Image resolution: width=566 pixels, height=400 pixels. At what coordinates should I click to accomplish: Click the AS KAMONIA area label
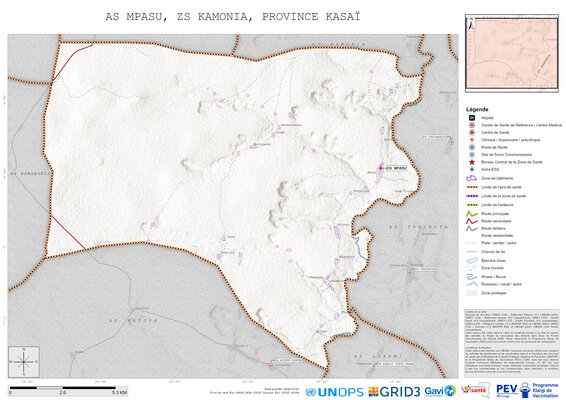339,44
